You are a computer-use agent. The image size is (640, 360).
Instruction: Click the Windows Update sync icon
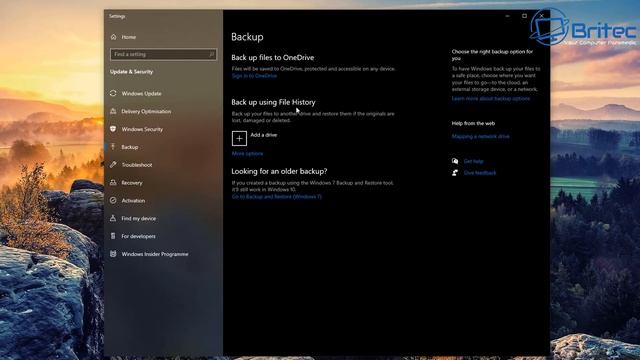pyautogui.click(x=113, y=93)
